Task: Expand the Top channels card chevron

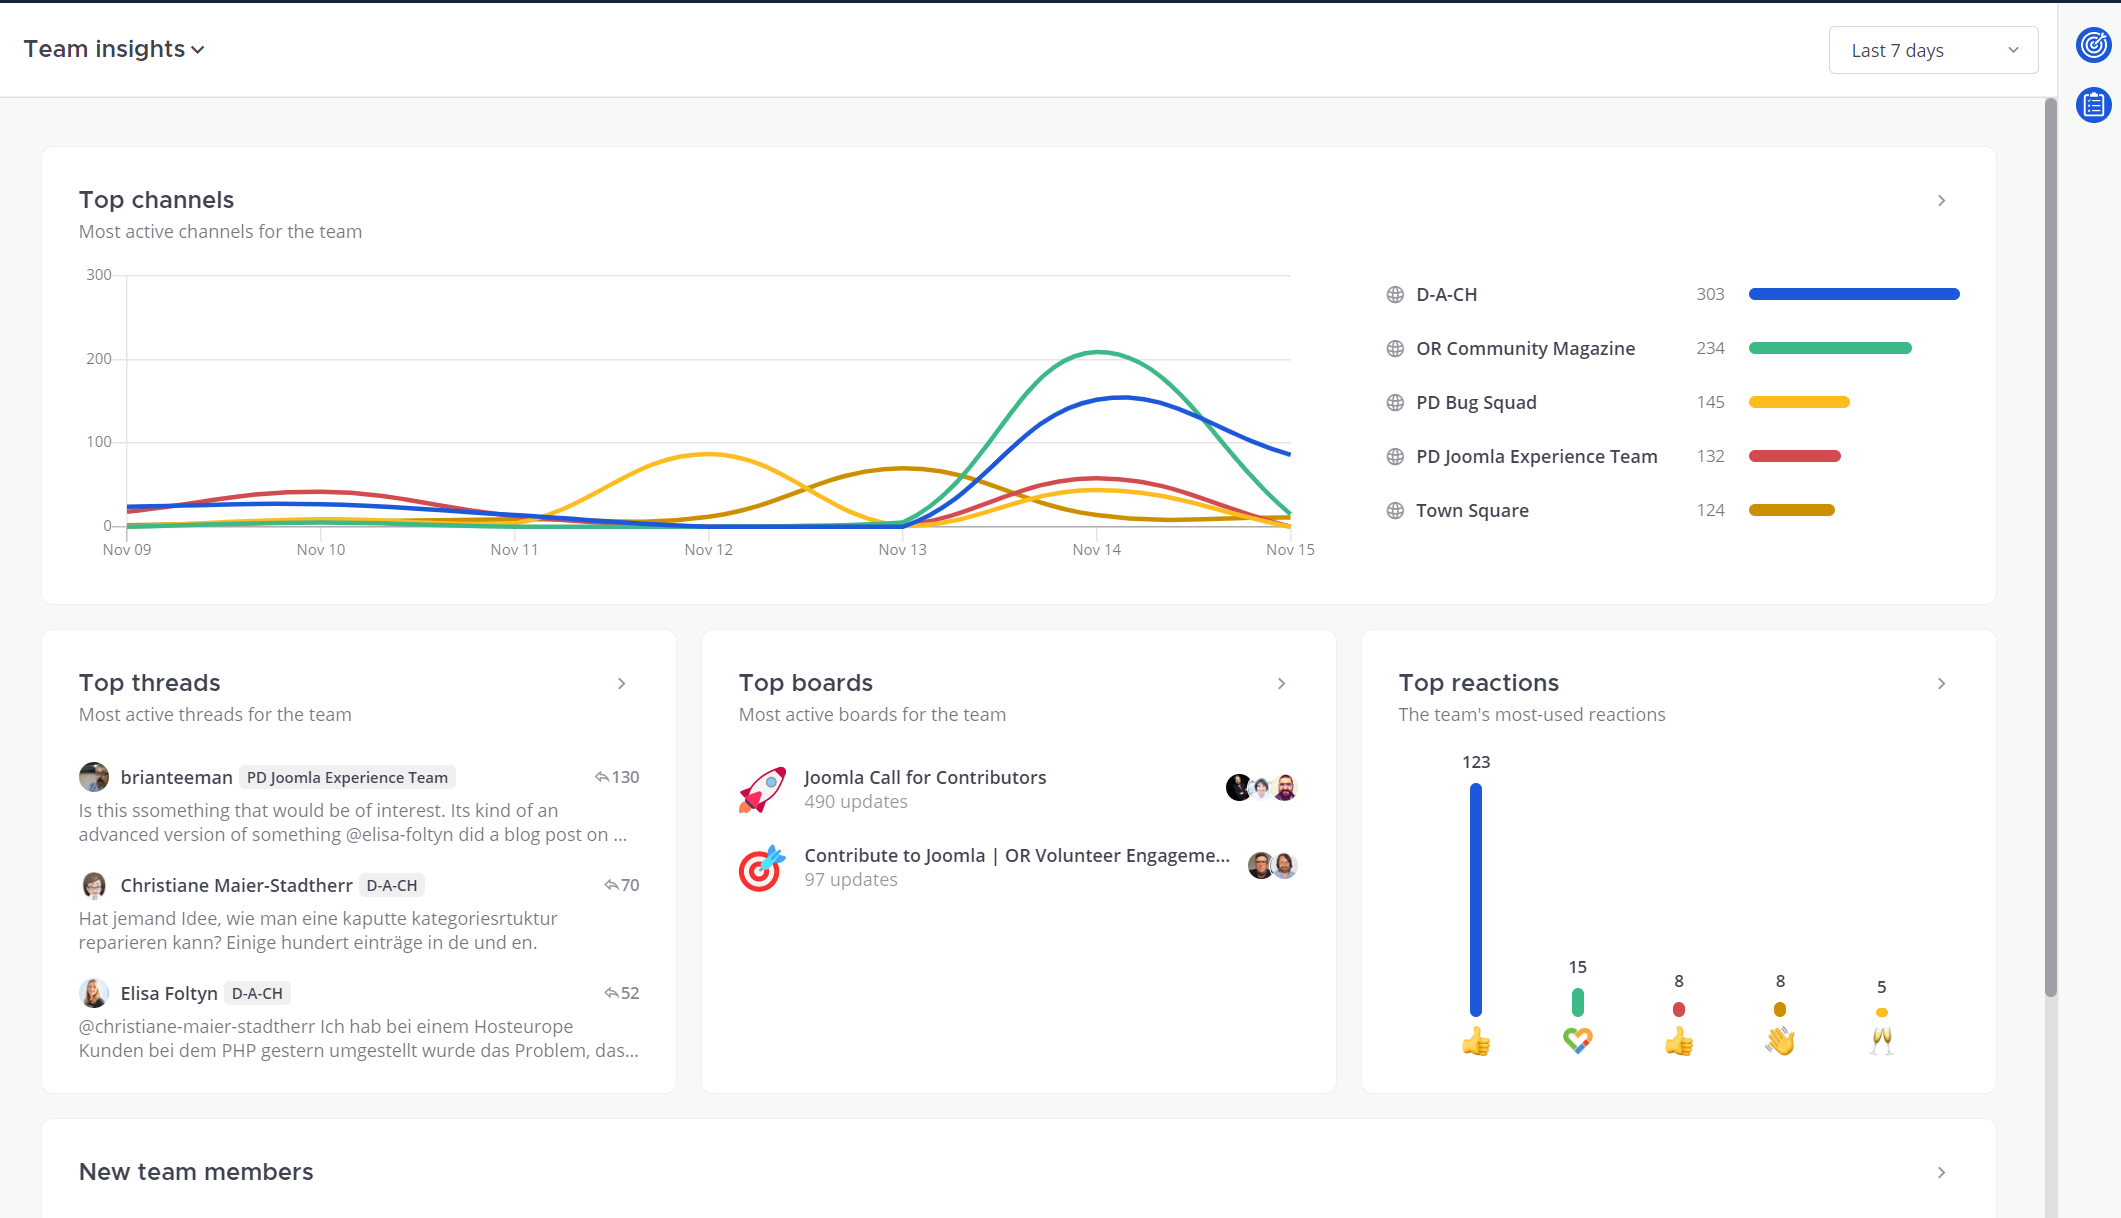Action: [1941, 201]
